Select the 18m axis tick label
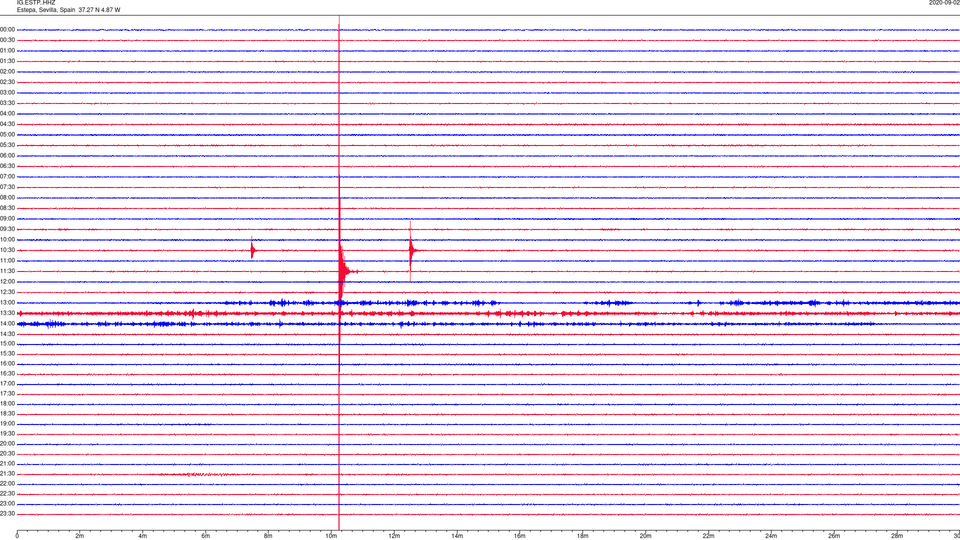Screen dimensions: 960x540 click(583, 536)
